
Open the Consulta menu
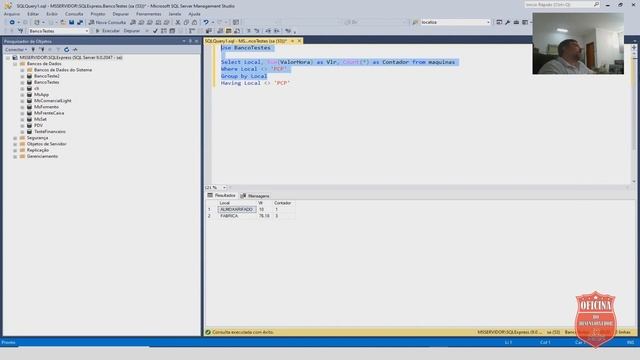tap(74, 14)
